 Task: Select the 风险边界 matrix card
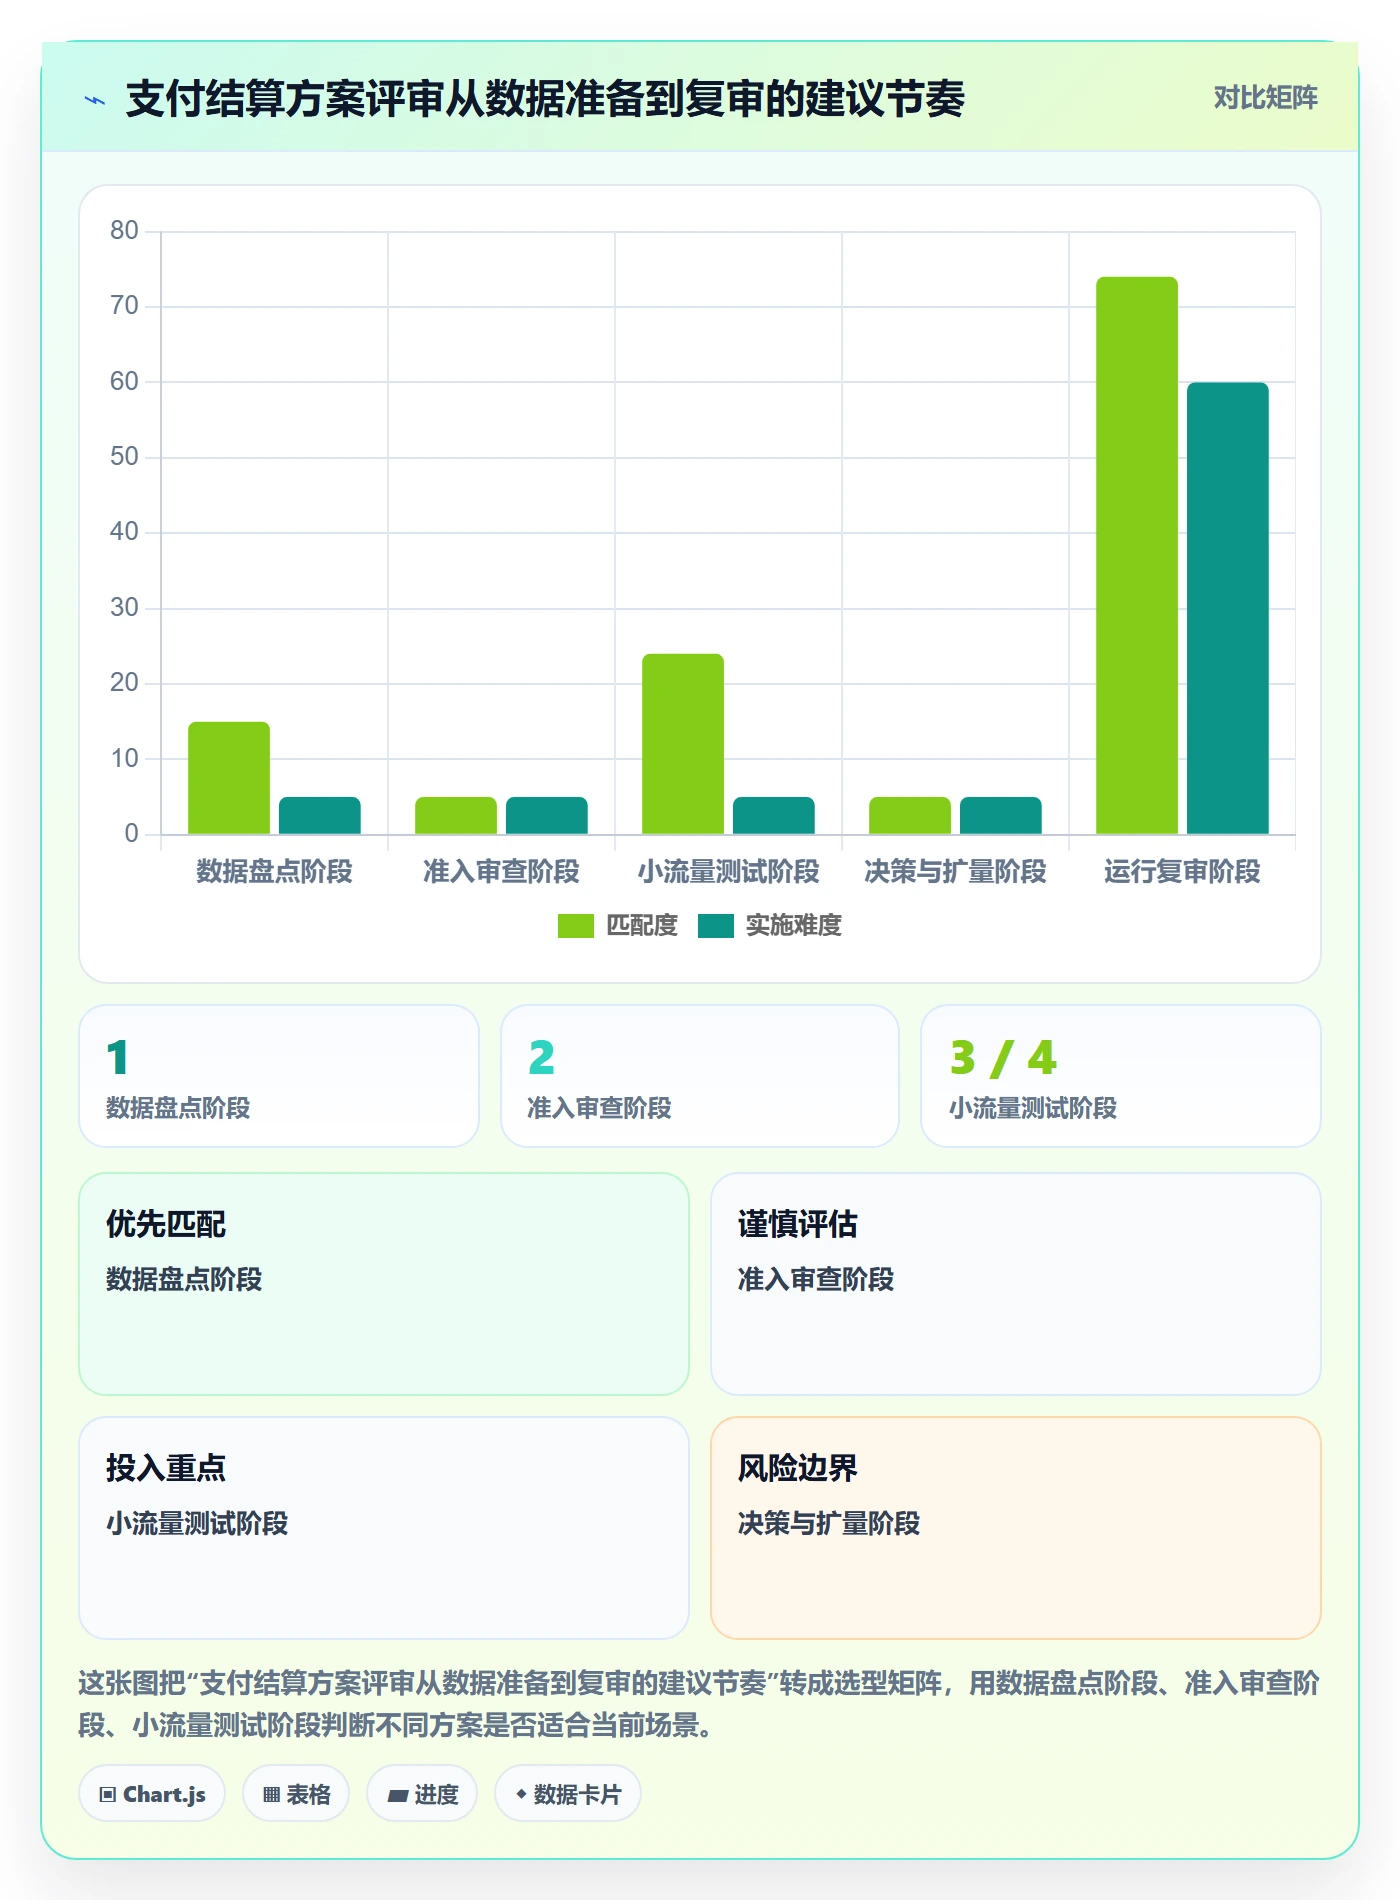coord(1016,1528)
